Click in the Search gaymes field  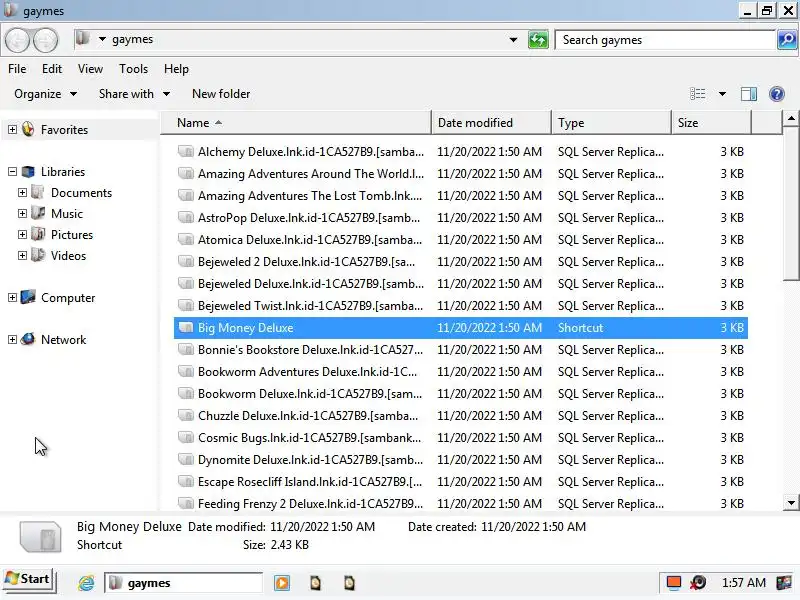pyautogui.click(x=665, y=40)
